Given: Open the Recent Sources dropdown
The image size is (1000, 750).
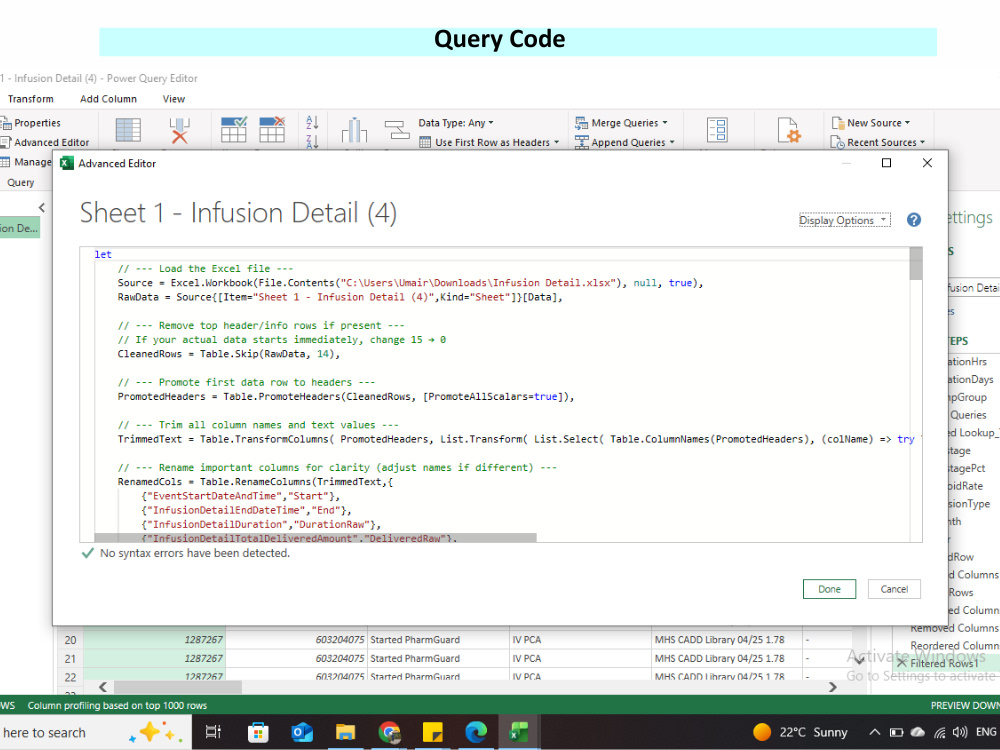Looking at the screenshot, I should point(878,143).
